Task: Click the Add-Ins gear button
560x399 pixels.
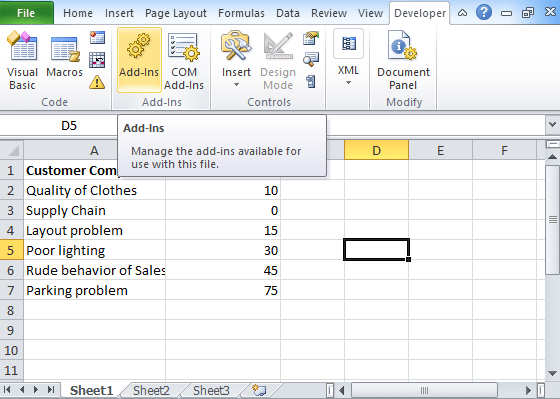Action: pyautogui.click(x=139, y=60)
